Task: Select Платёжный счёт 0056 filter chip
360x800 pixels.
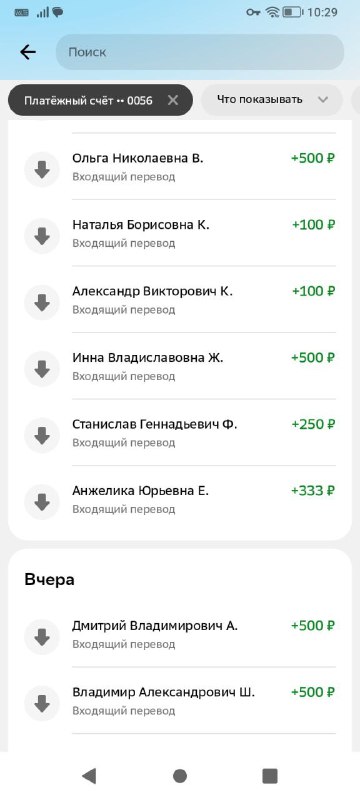Action: click(88, 100)
